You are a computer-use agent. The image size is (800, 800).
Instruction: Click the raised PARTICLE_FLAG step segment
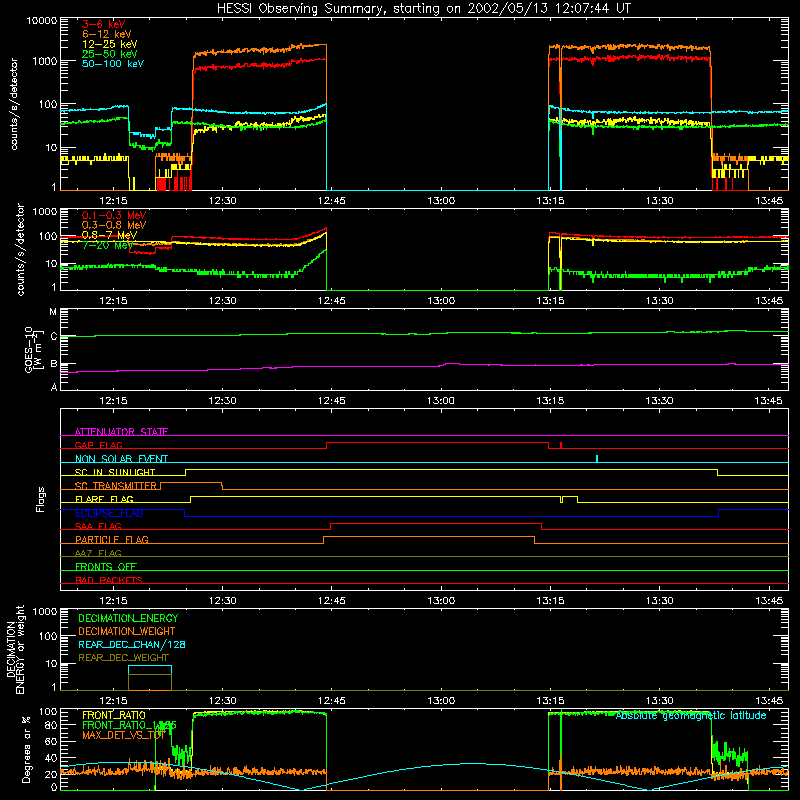coord(429,537)
